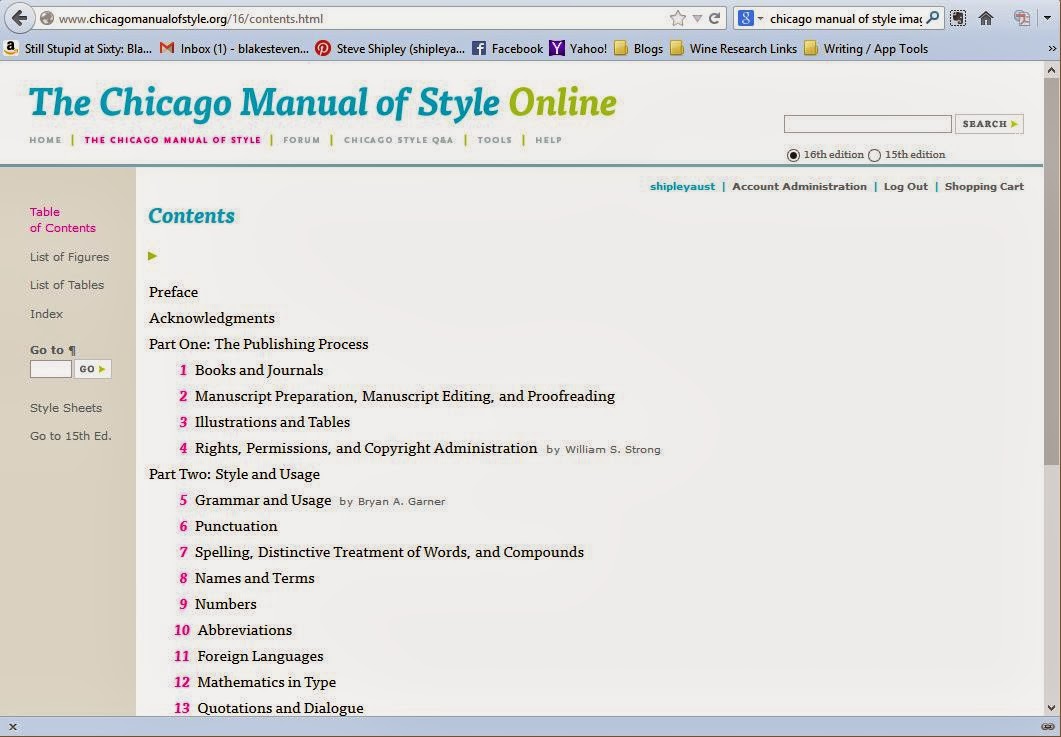Image resolution: width=1061 pixels, height=737 pixels.
Task: Open the Facebook bookmark
Action: [x=507, y=49]
